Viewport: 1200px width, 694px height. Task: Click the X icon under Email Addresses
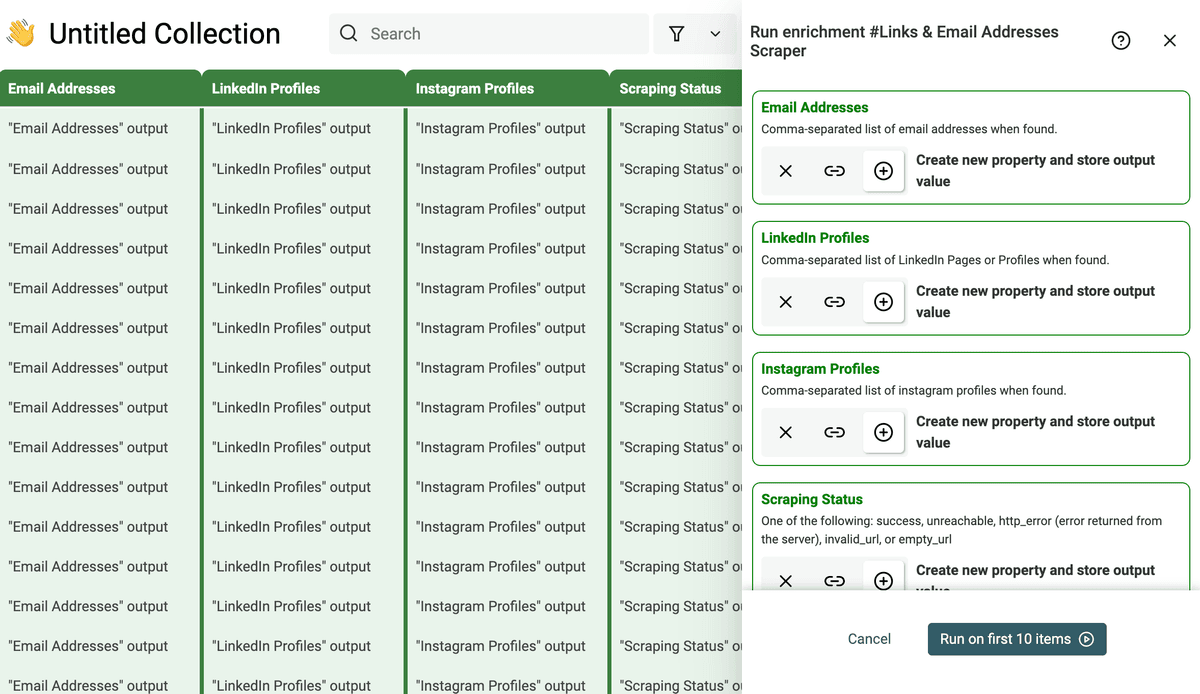coord(786,171)
